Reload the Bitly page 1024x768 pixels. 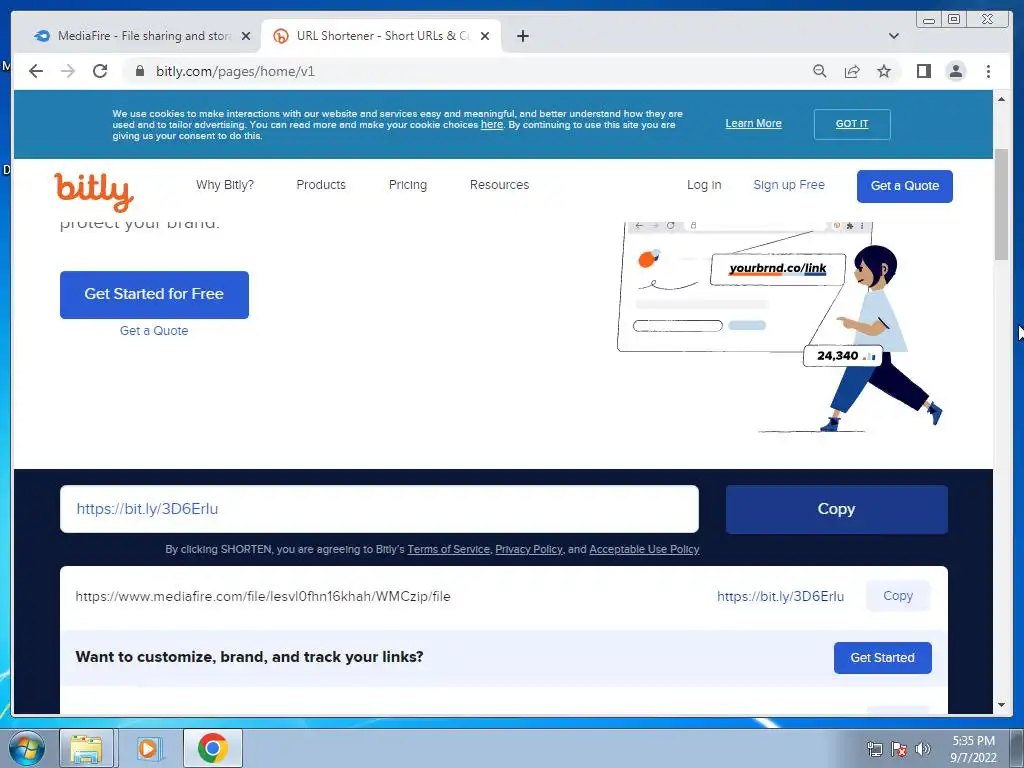tap(100, 71)
